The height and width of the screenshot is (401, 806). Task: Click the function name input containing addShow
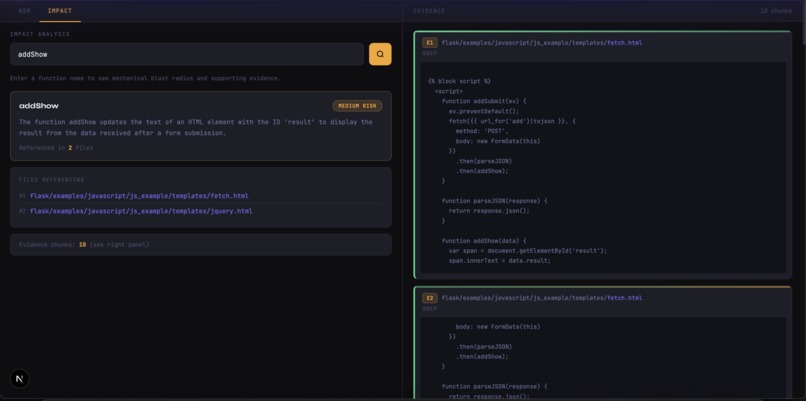(x=187, y=54)
